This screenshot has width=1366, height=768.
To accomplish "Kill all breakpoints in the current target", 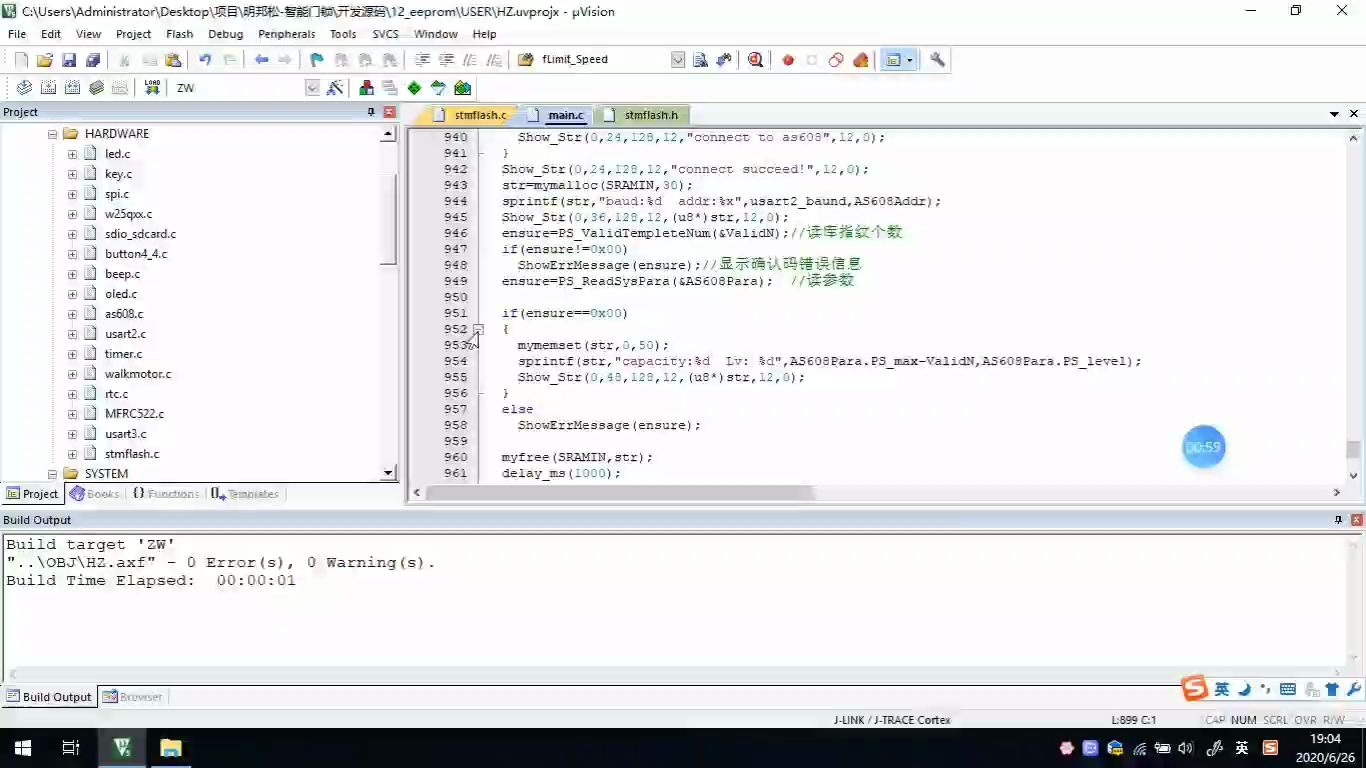I will [860, 60].
